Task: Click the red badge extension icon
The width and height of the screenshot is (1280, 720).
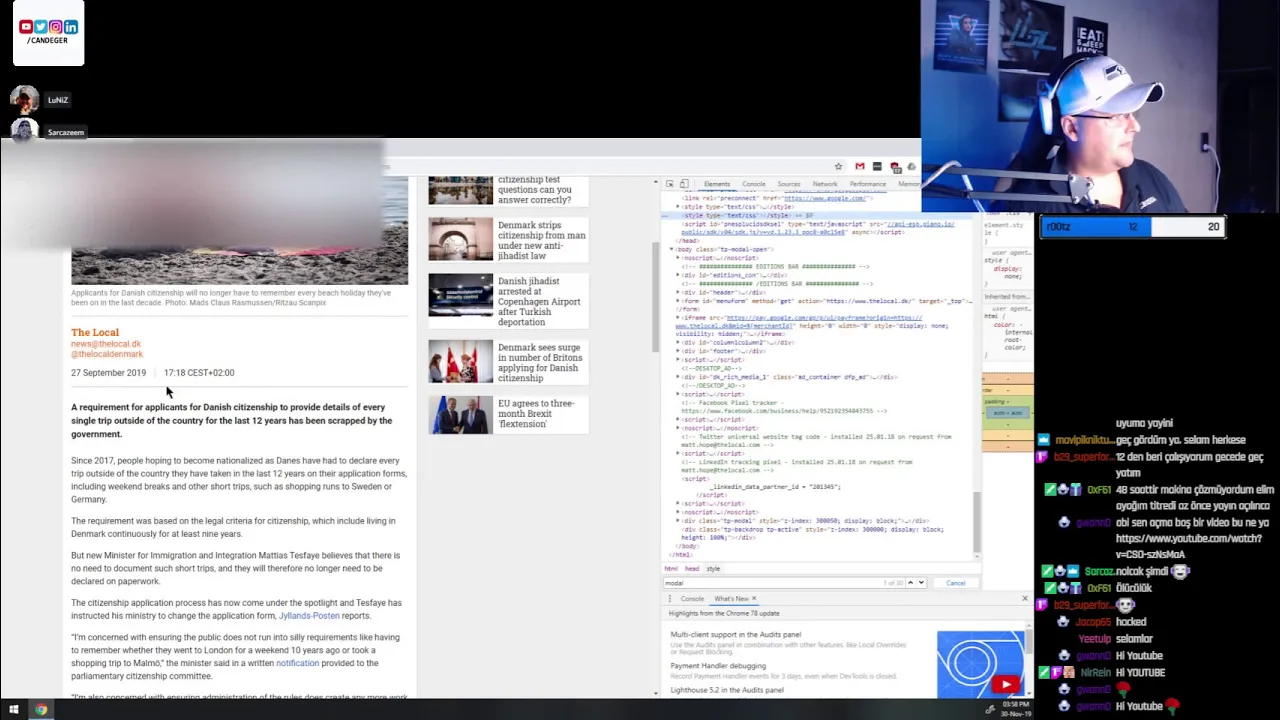Action: 896,167
